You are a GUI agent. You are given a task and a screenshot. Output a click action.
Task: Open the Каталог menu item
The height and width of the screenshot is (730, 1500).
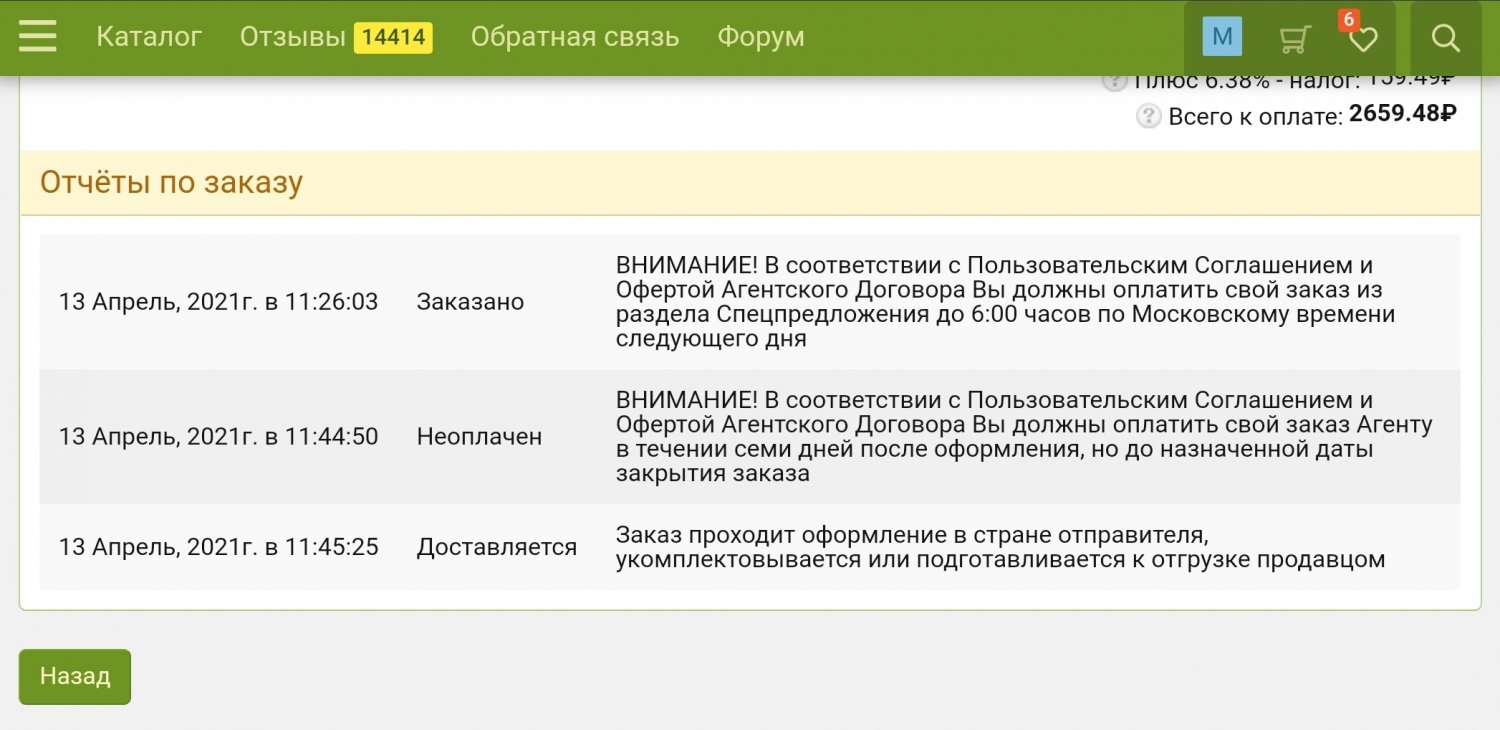pyautogui.click(x=149, y=37)
